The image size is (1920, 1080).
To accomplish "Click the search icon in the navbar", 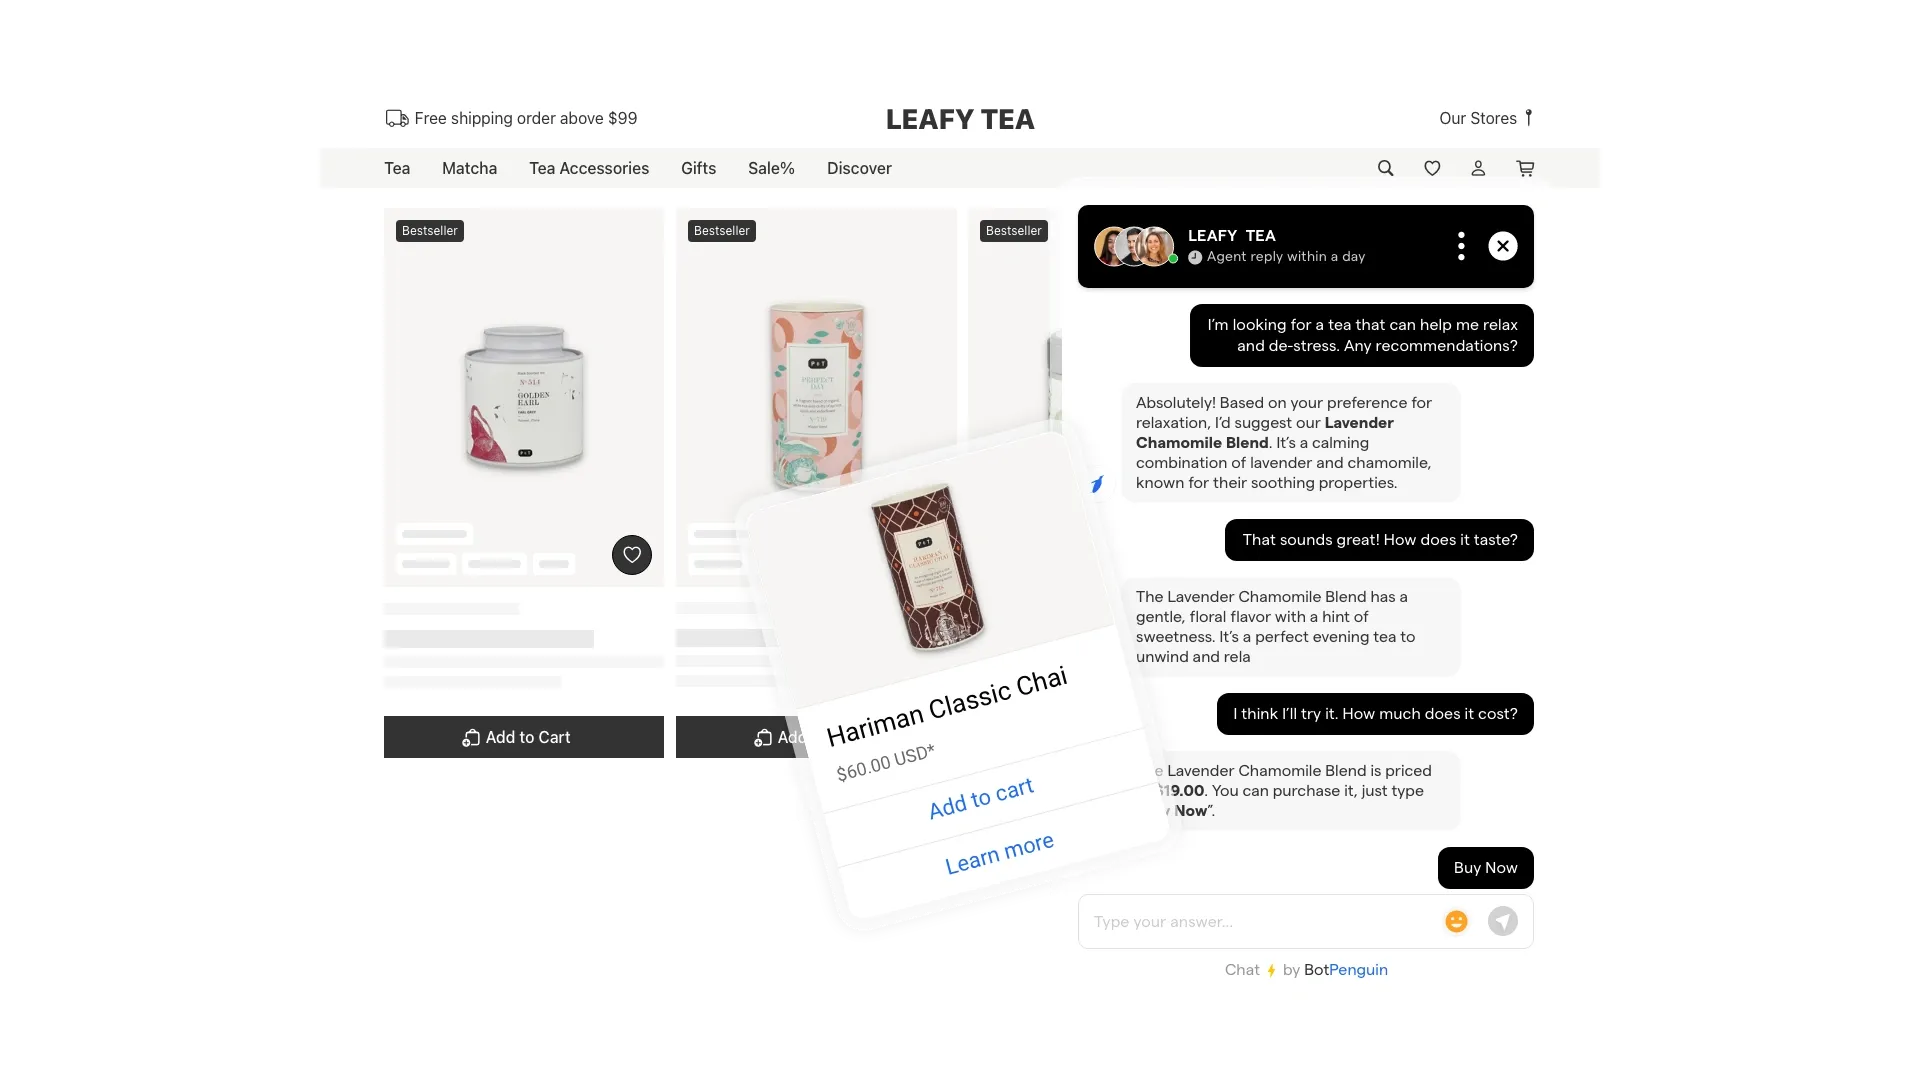I will (x=1385, y=167).
